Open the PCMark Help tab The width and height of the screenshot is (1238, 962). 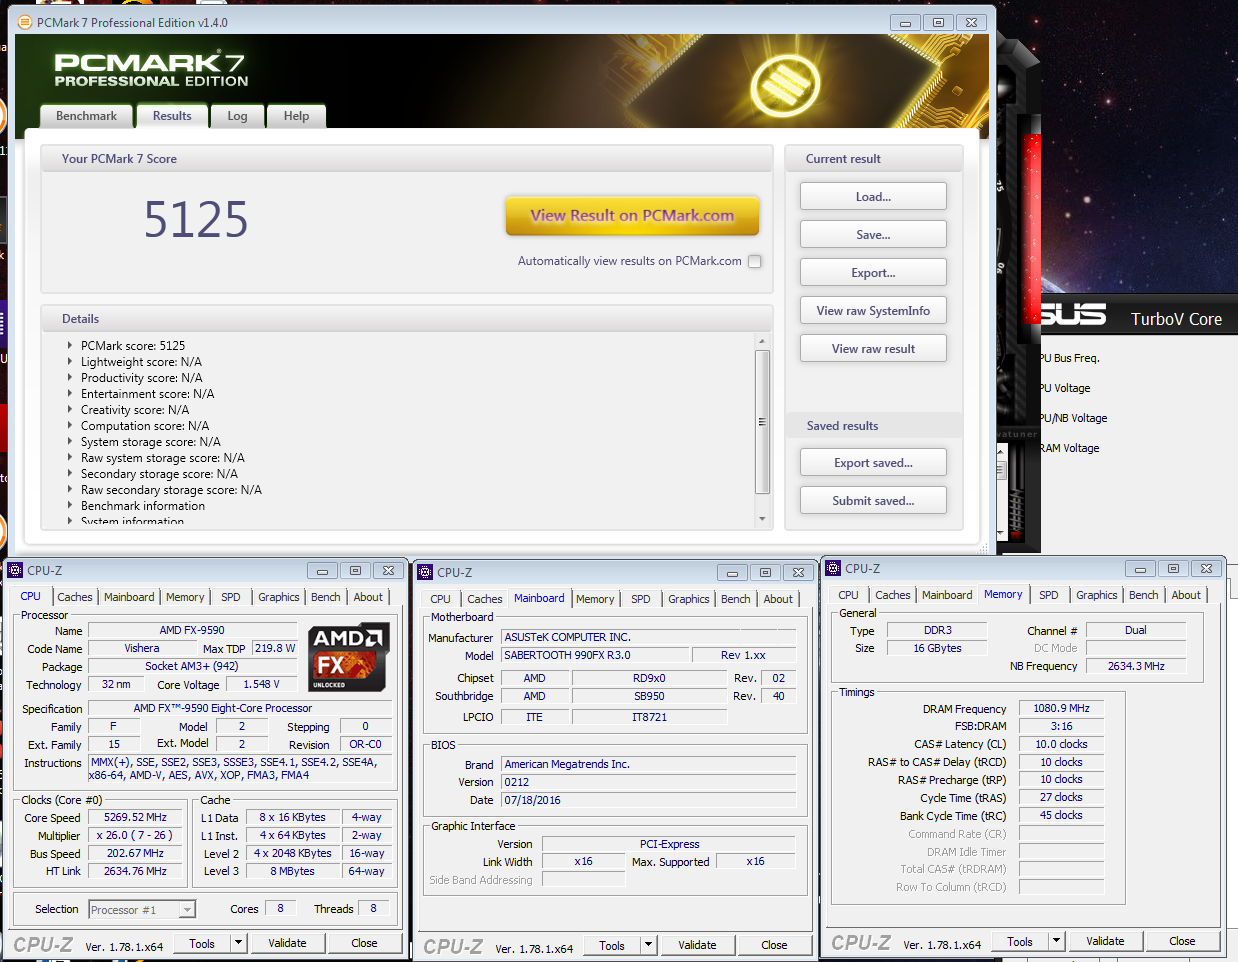click(296, 116)
